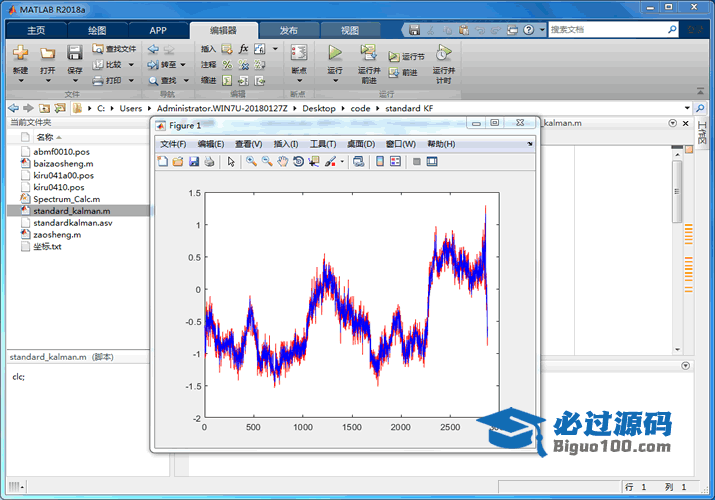Open the View (视图) tab
This screenshot has width=715, height=500.
click(350, 30)
